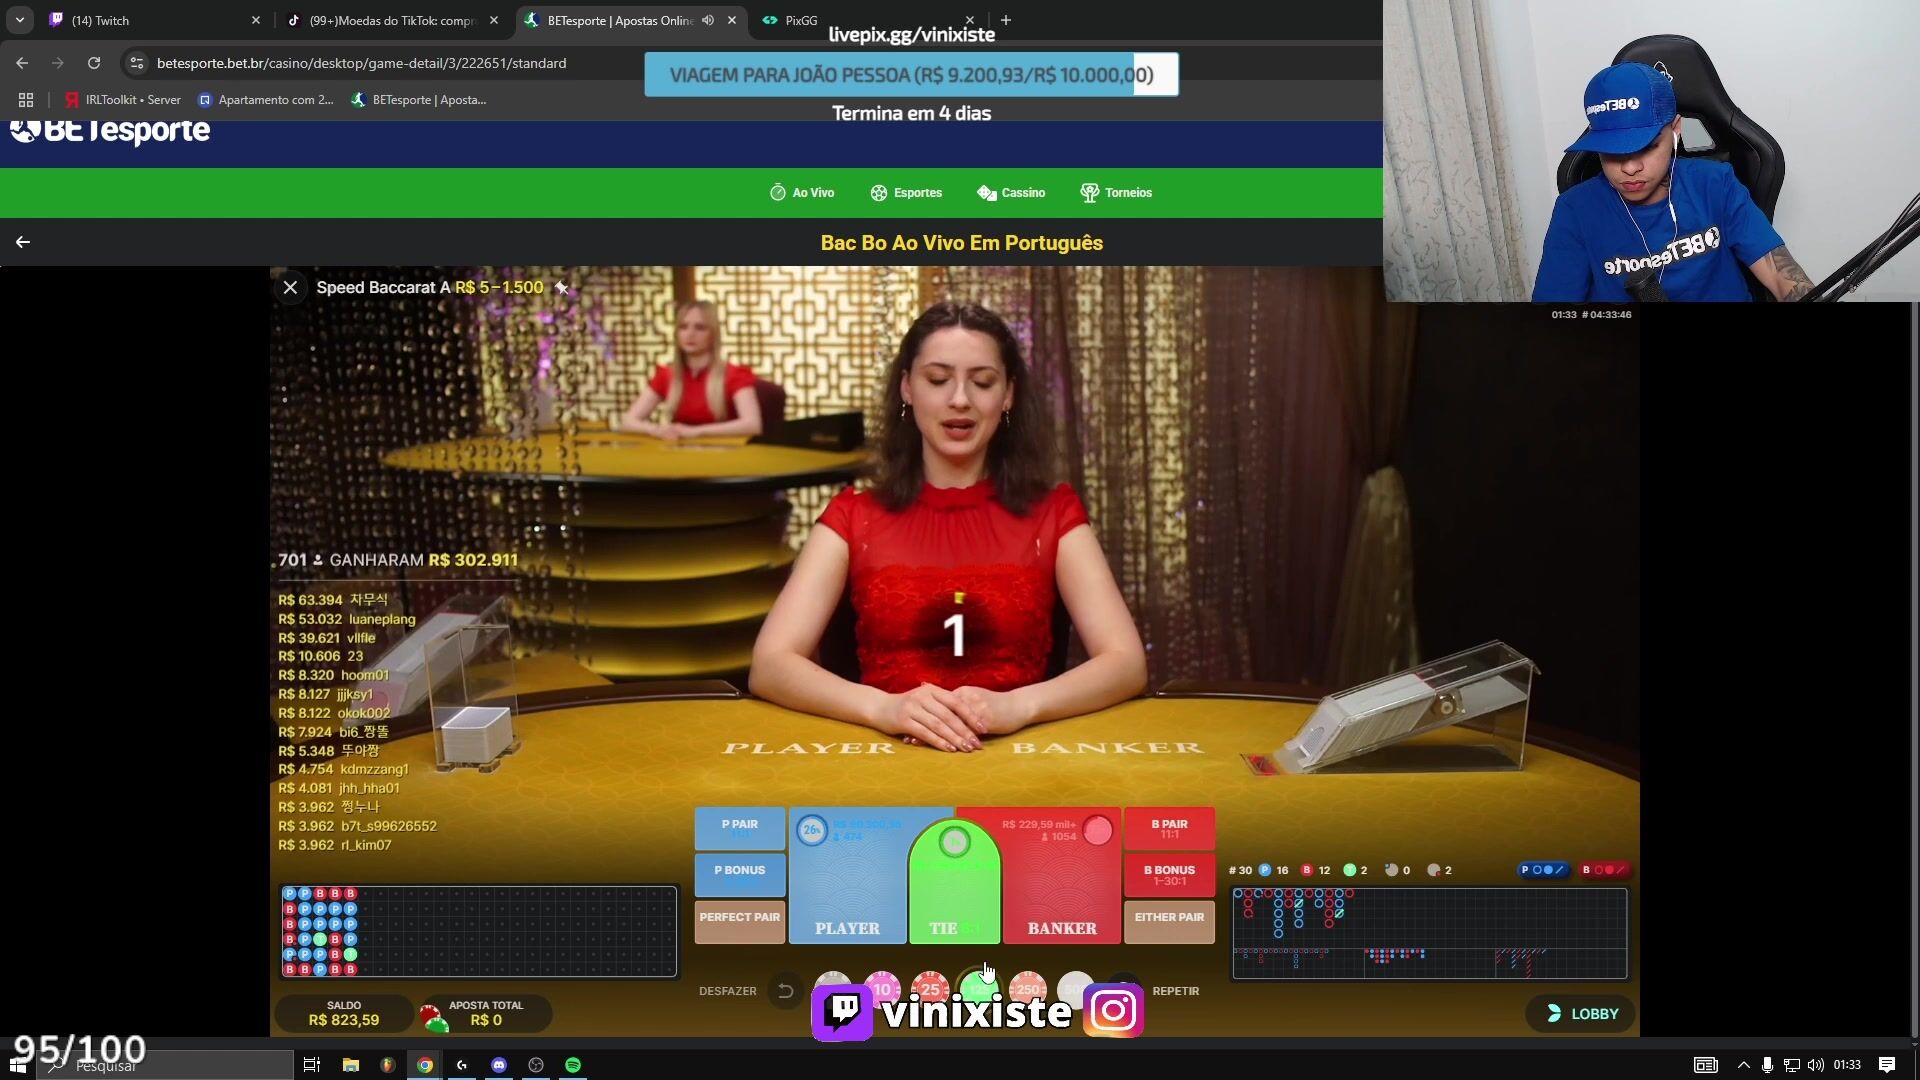Place a bet on B PAIR 11:1
Viewport: 1920px width, 1080px height.
(x=1169, y=829)
